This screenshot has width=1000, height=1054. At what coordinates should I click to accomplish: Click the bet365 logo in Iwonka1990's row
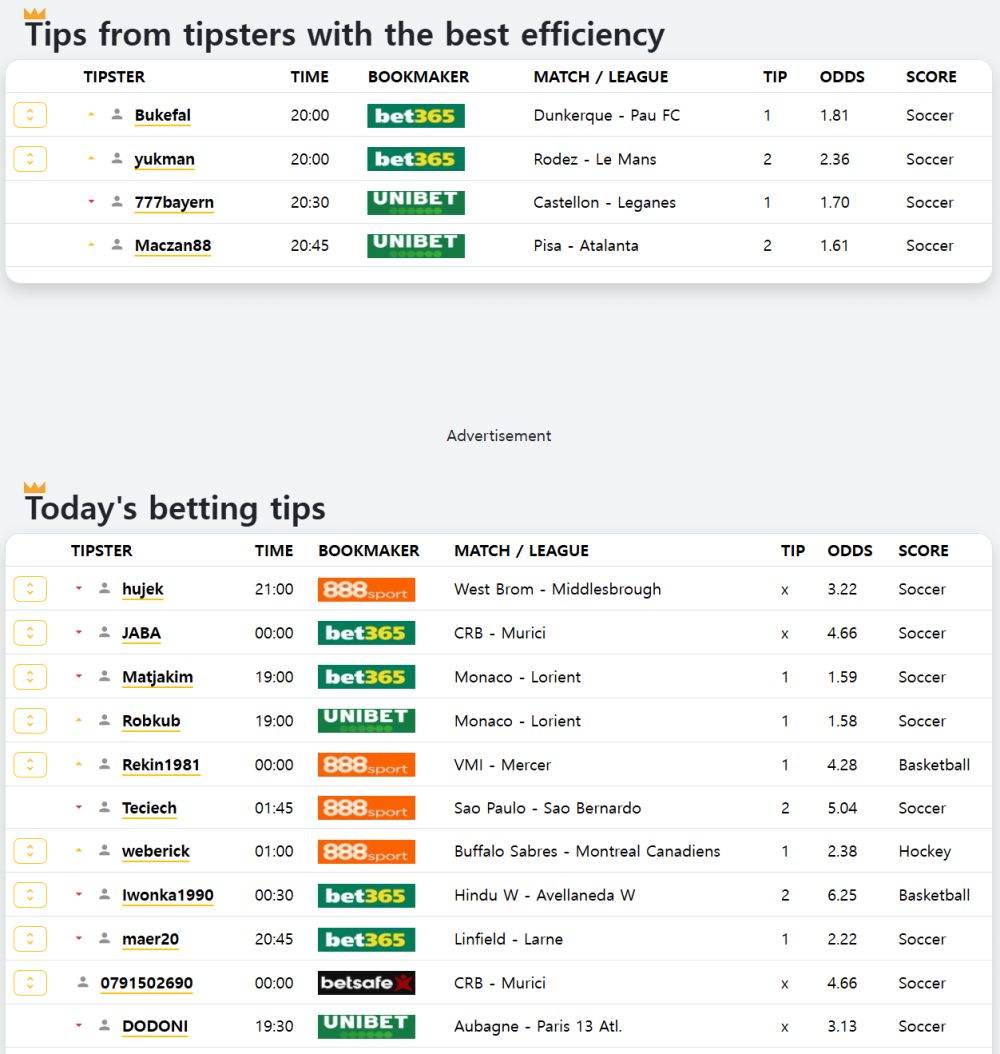pyautogui.click(x=366, y=895)
